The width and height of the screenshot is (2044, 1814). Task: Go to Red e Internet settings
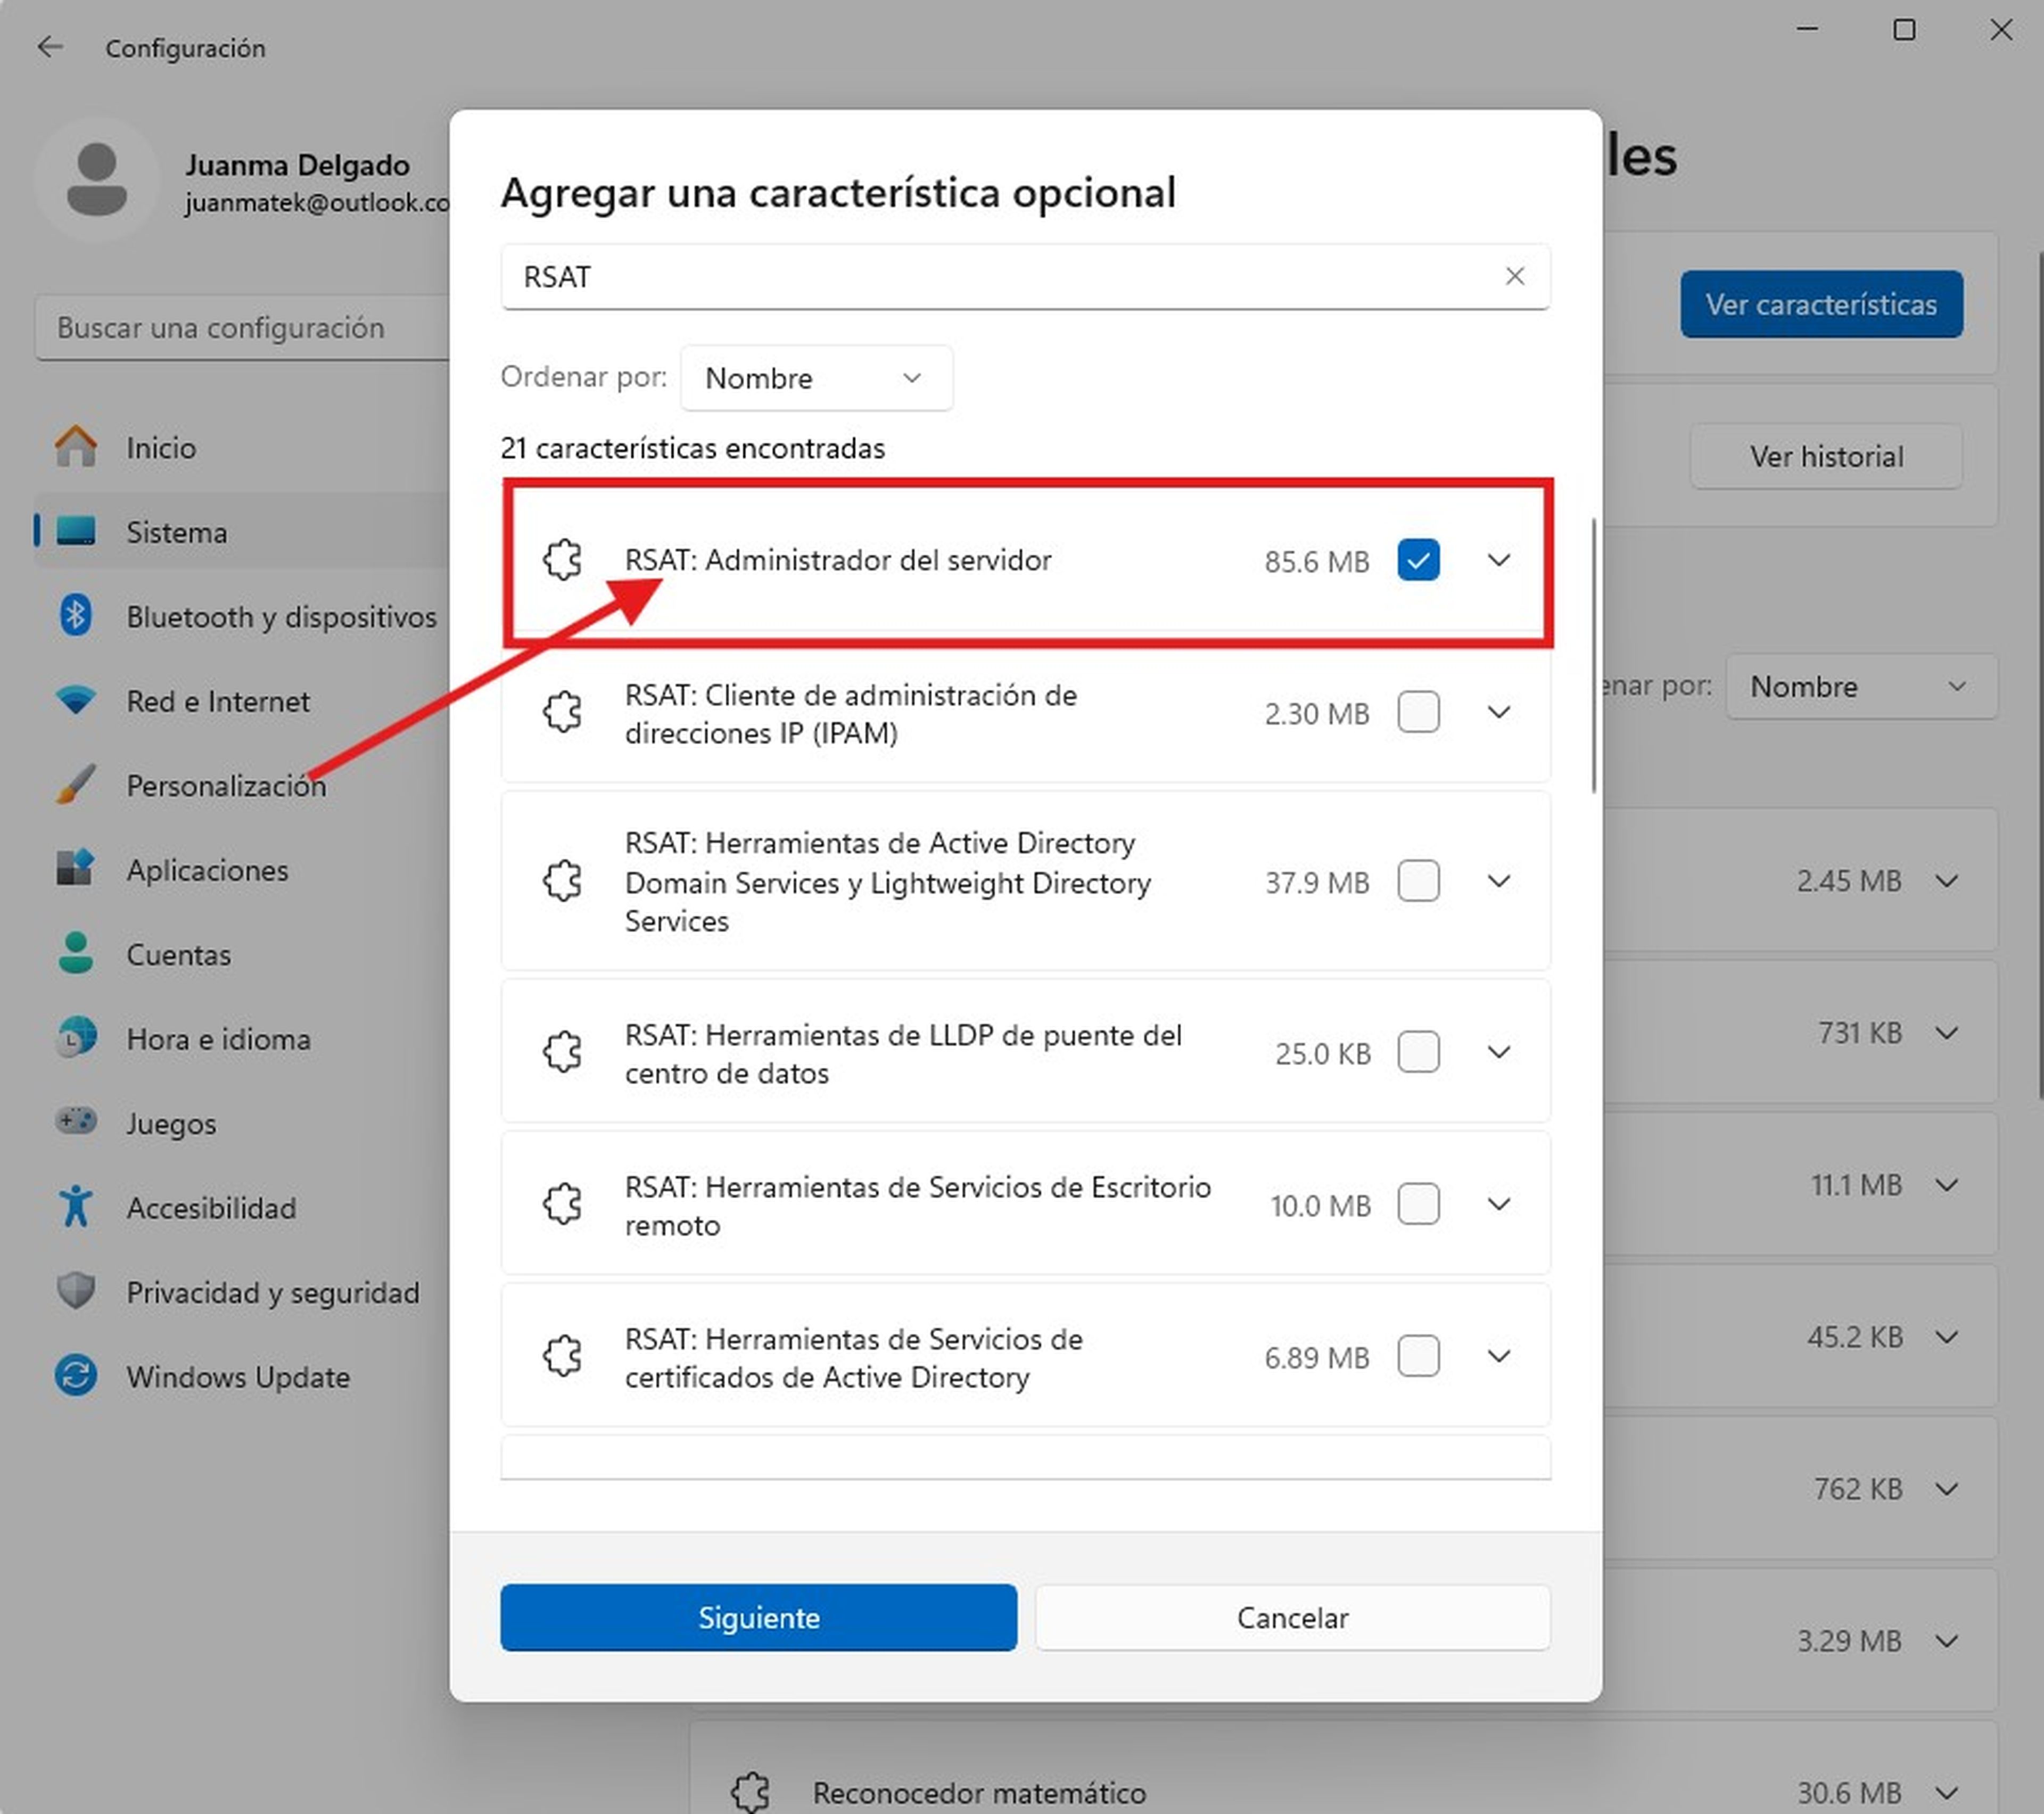(x=242, y=700)
